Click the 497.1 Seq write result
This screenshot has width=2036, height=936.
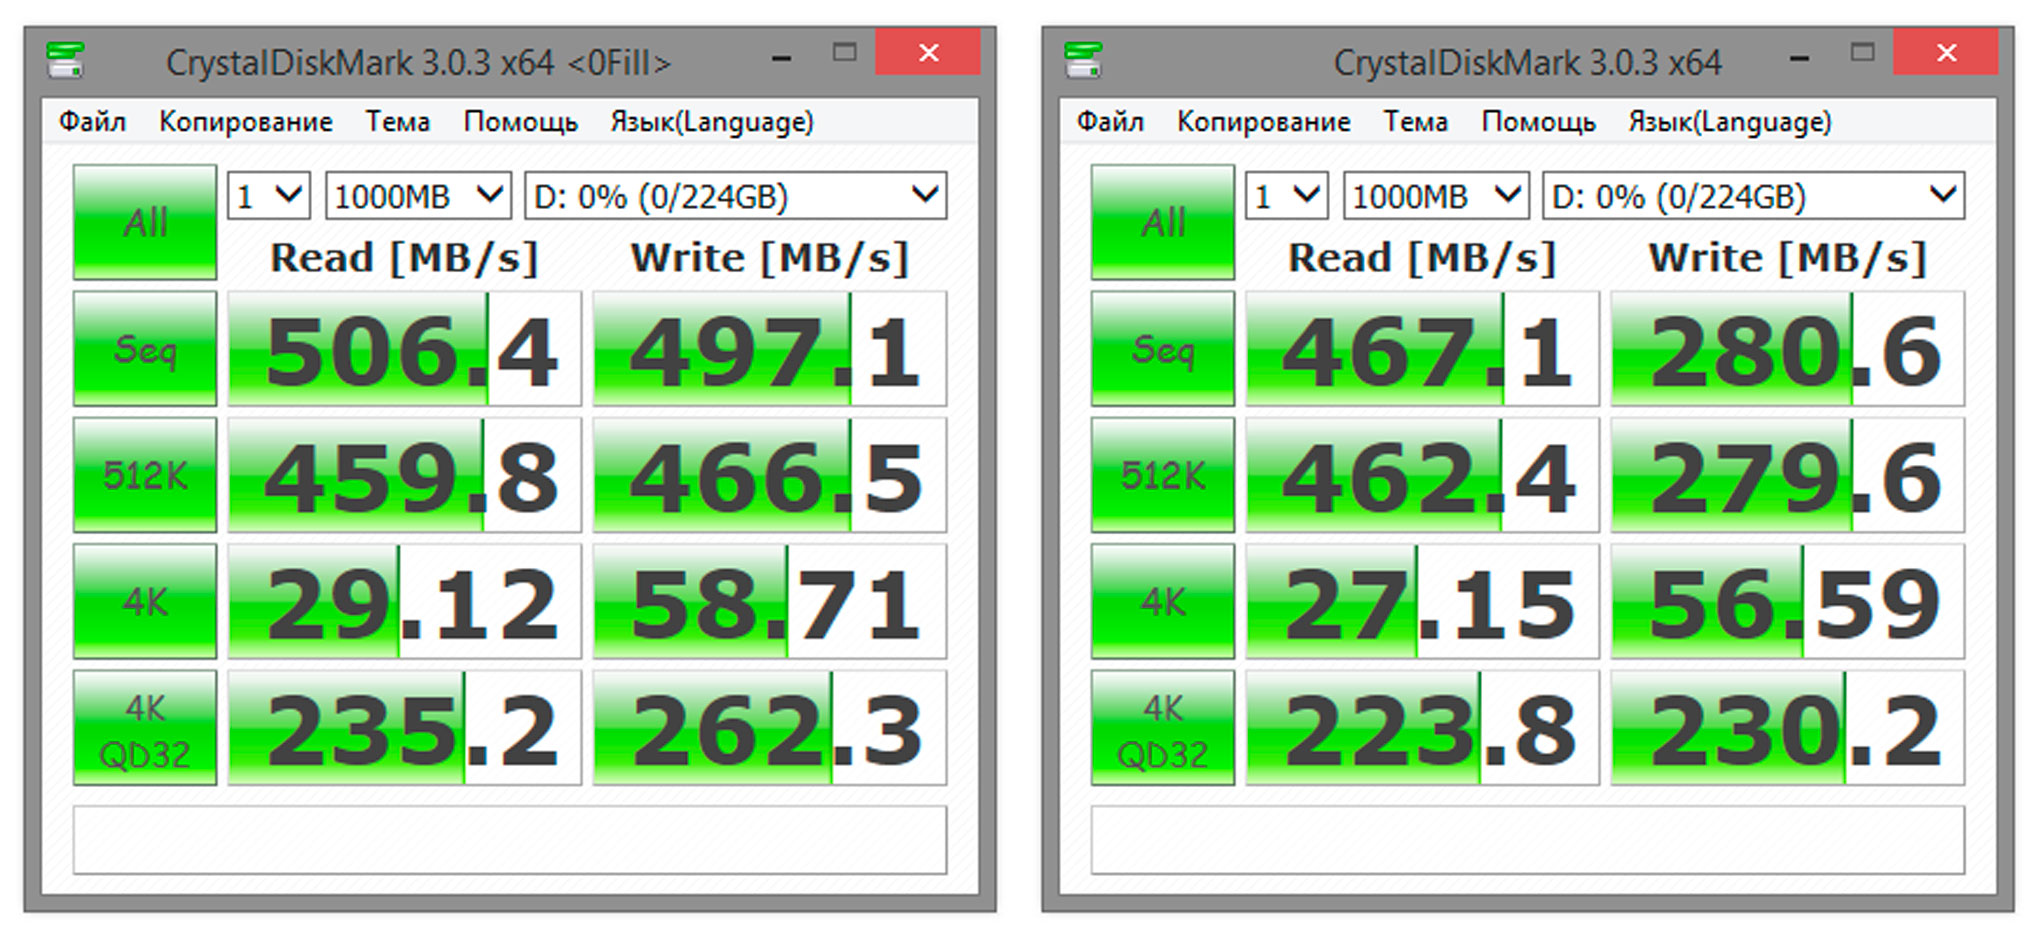tap(770, 349)
